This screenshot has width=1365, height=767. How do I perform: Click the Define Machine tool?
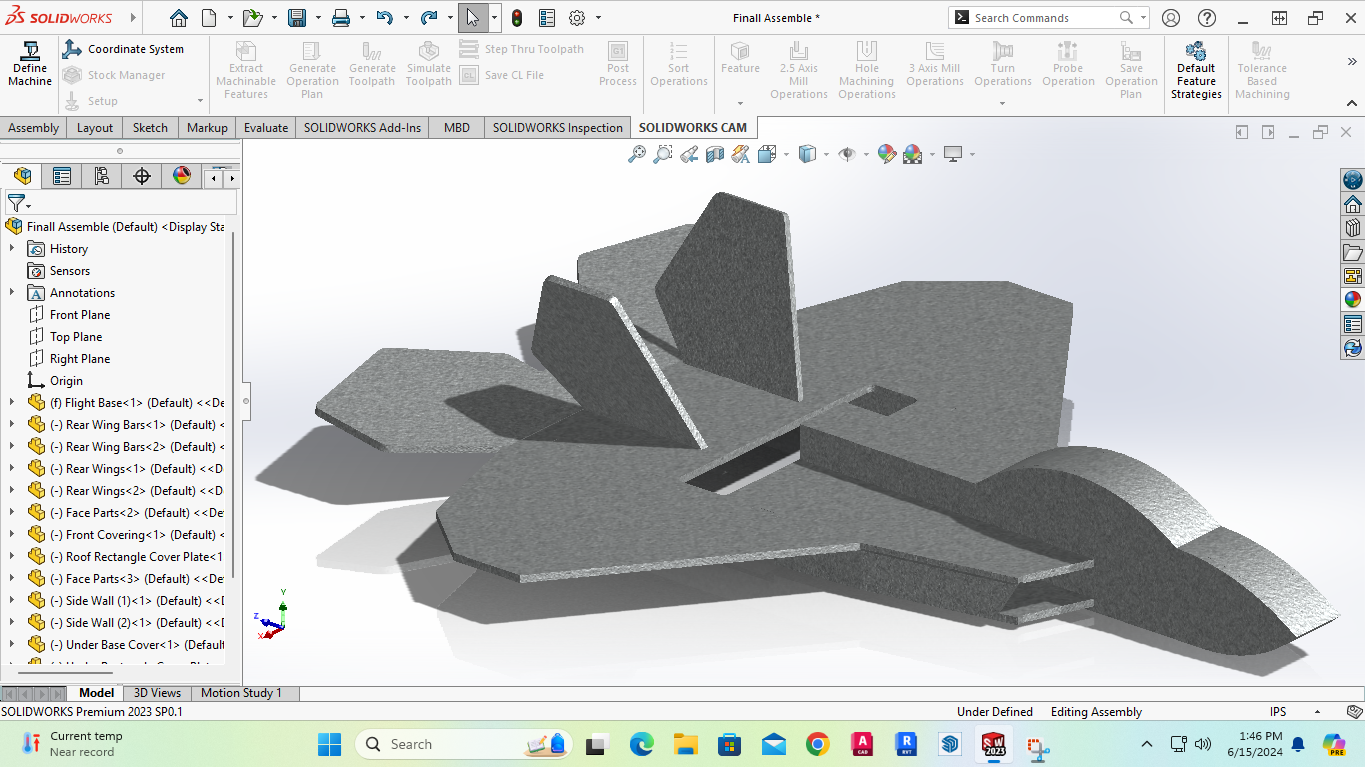(30, 64)
